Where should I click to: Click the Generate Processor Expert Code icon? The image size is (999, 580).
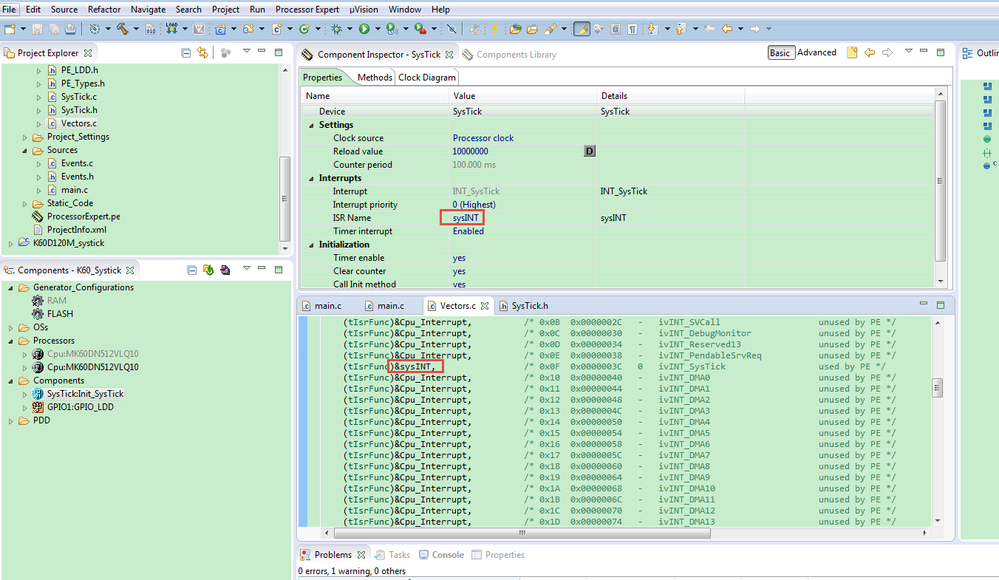point(208,270)
